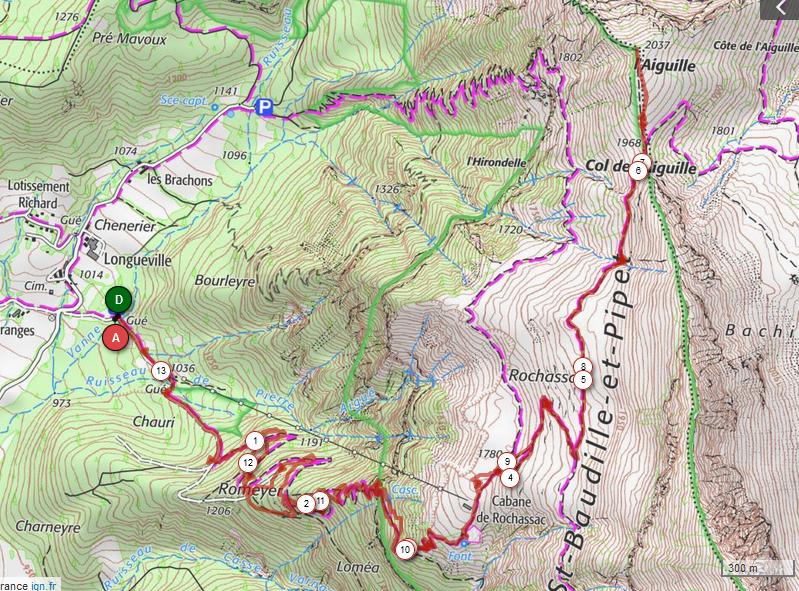This screenshot has width=799, height=591.
Task: Select waypoint marker 1
Action: coord(255,441)
